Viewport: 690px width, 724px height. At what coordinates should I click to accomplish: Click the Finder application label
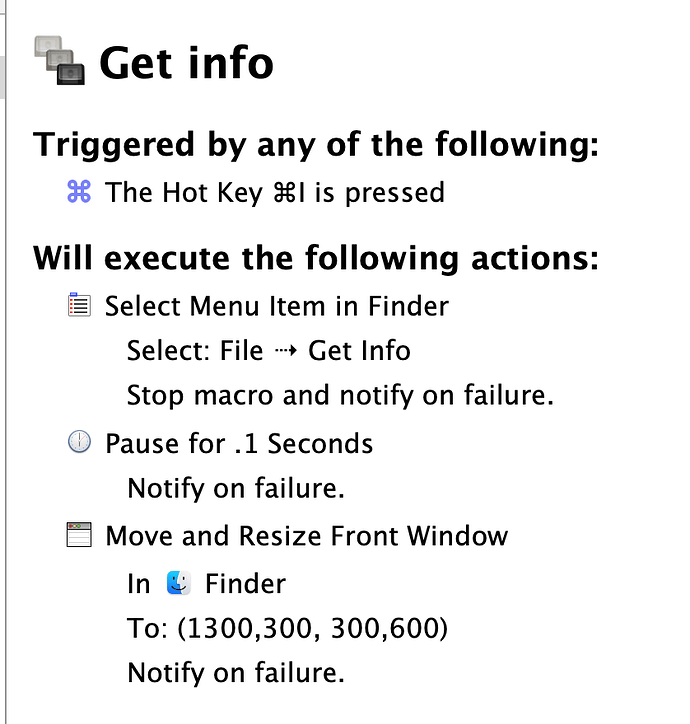[245, 584]
